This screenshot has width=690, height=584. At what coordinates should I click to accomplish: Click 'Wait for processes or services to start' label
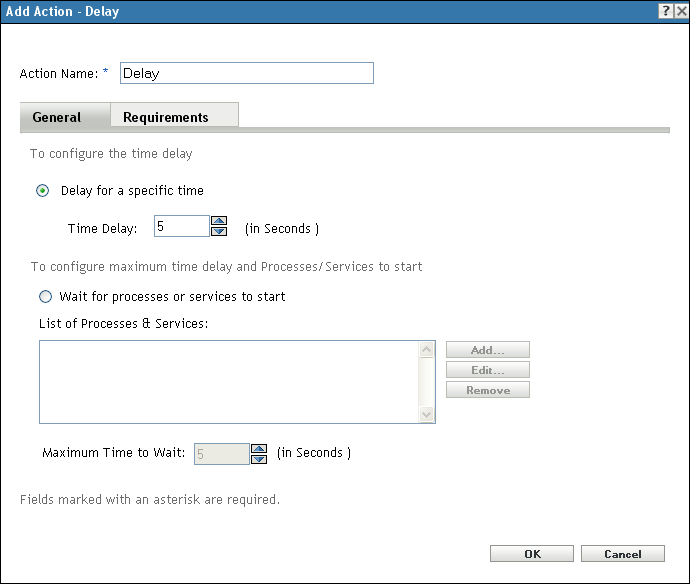point(172,297)
